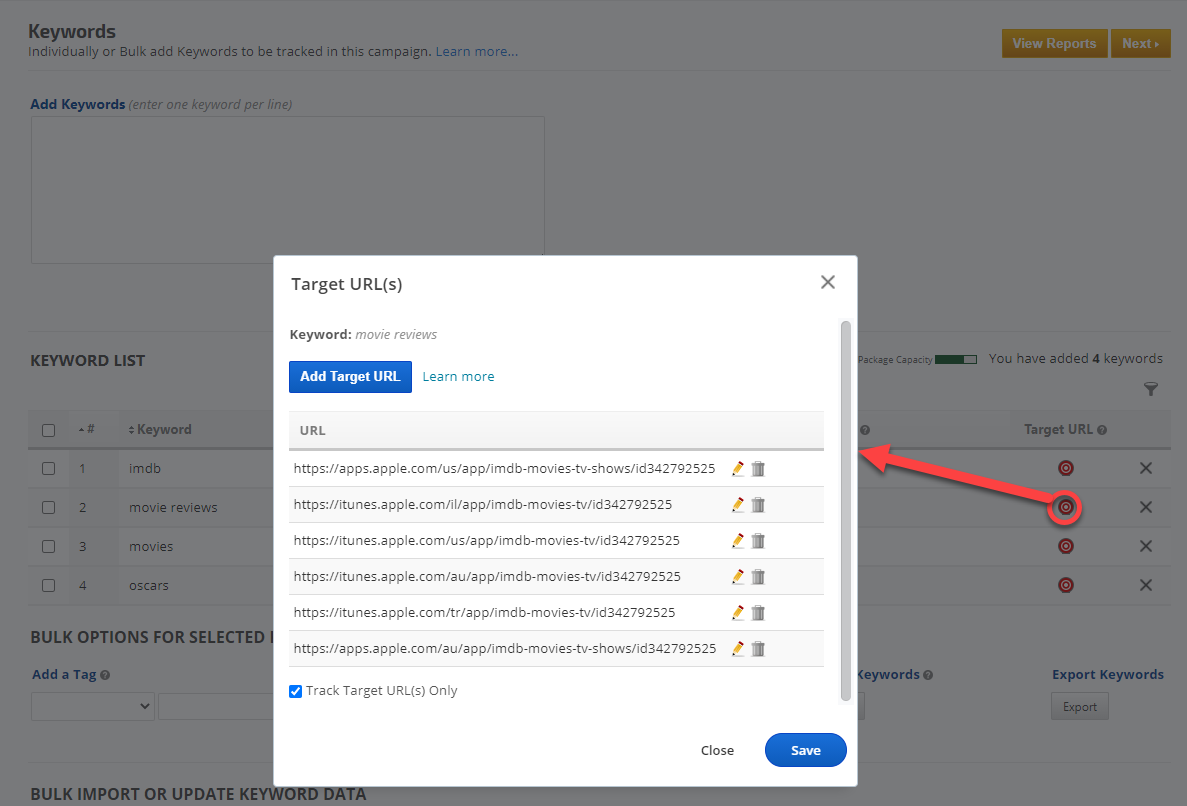Open the Add a Tag dropdown

click(92, 707)
